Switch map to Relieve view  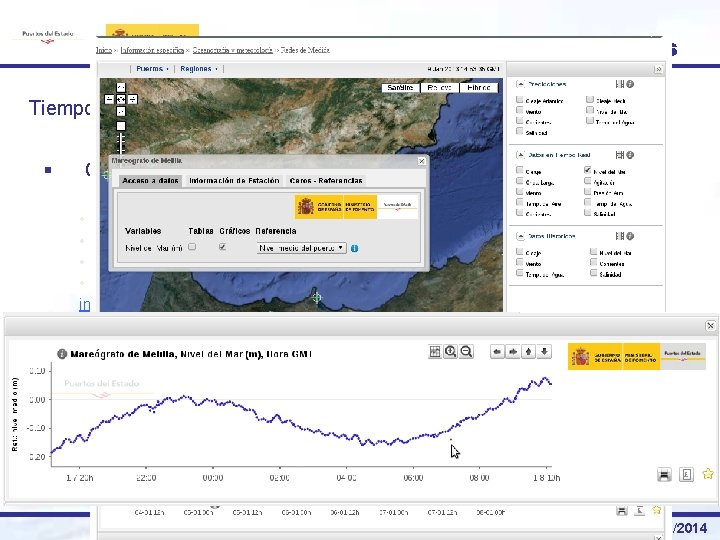coord(439,88)
